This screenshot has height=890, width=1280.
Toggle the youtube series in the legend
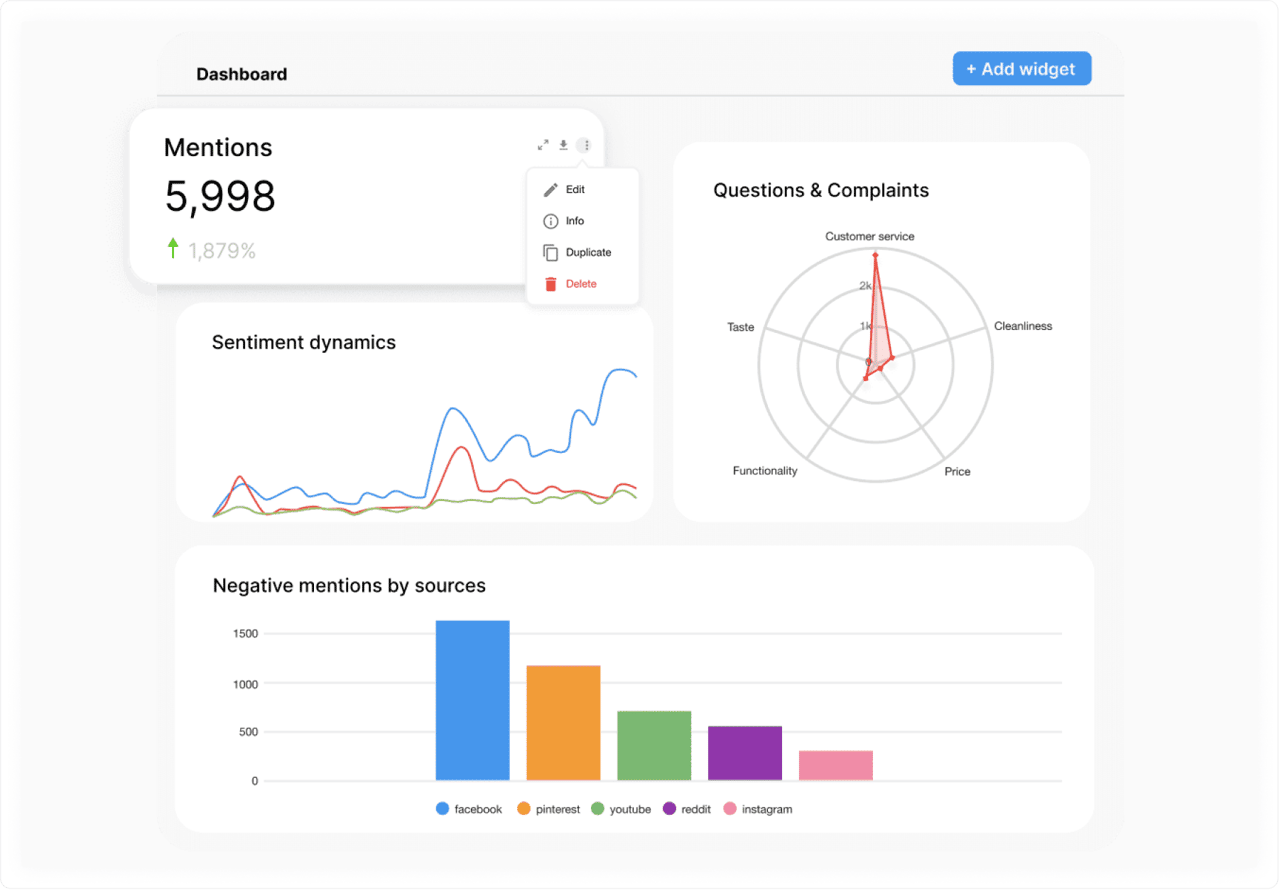pos(620,809)
